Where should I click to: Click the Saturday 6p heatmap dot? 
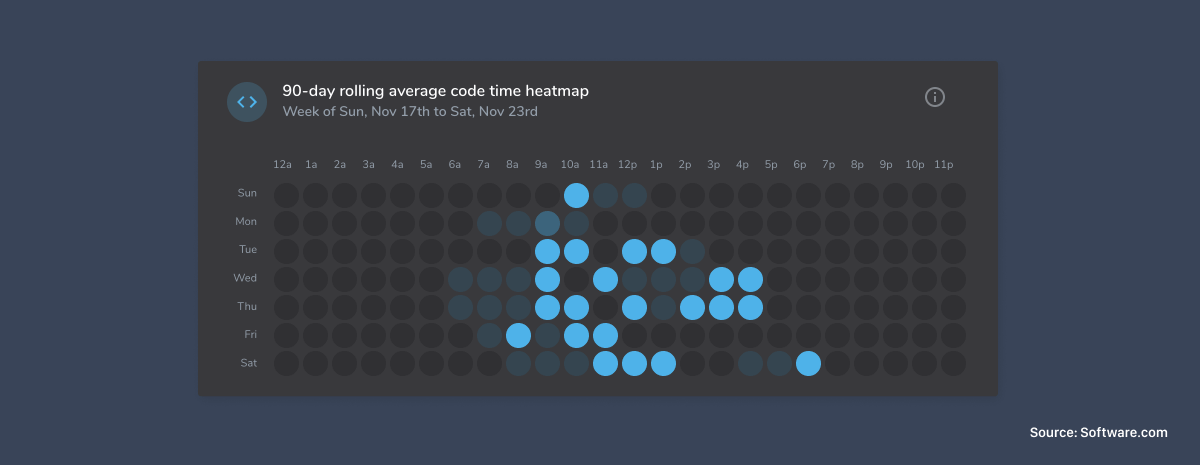[808, 363]
